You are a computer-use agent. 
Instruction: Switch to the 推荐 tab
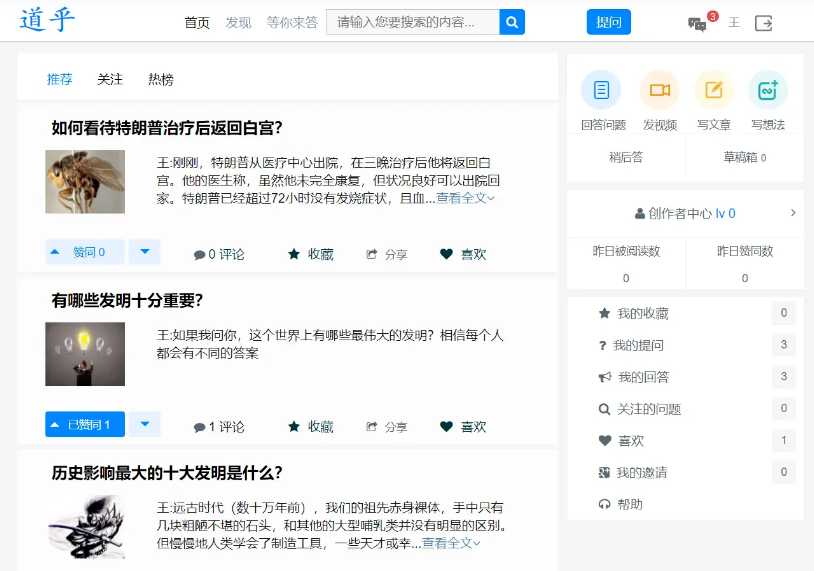pos(59,79)
